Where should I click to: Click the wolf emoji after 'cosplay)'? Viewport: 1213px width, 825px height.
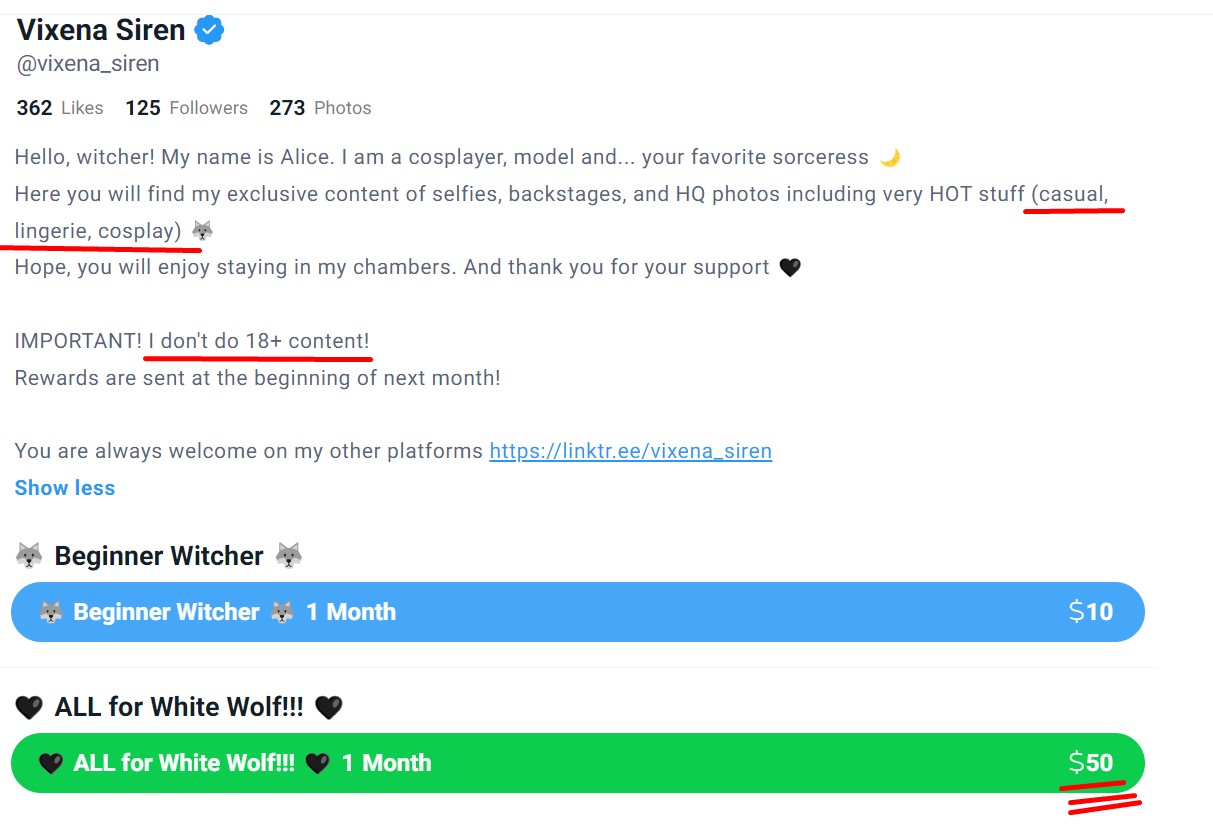[202, 232]
